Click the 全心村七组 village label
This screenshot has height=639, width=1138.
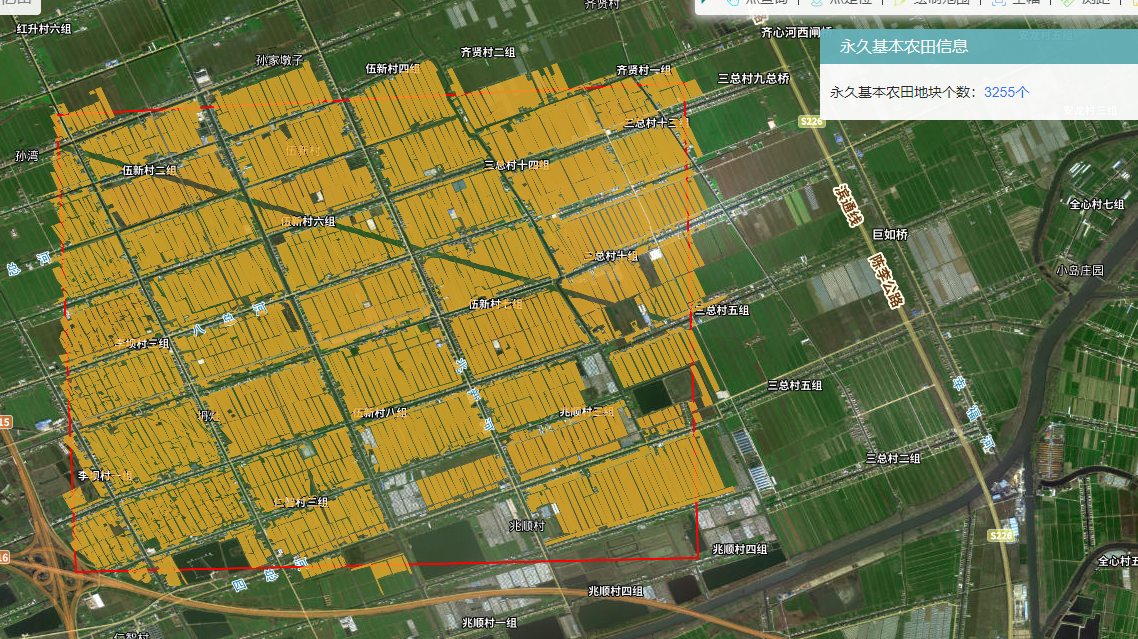pyautogui.click(x=1097, y=205)
